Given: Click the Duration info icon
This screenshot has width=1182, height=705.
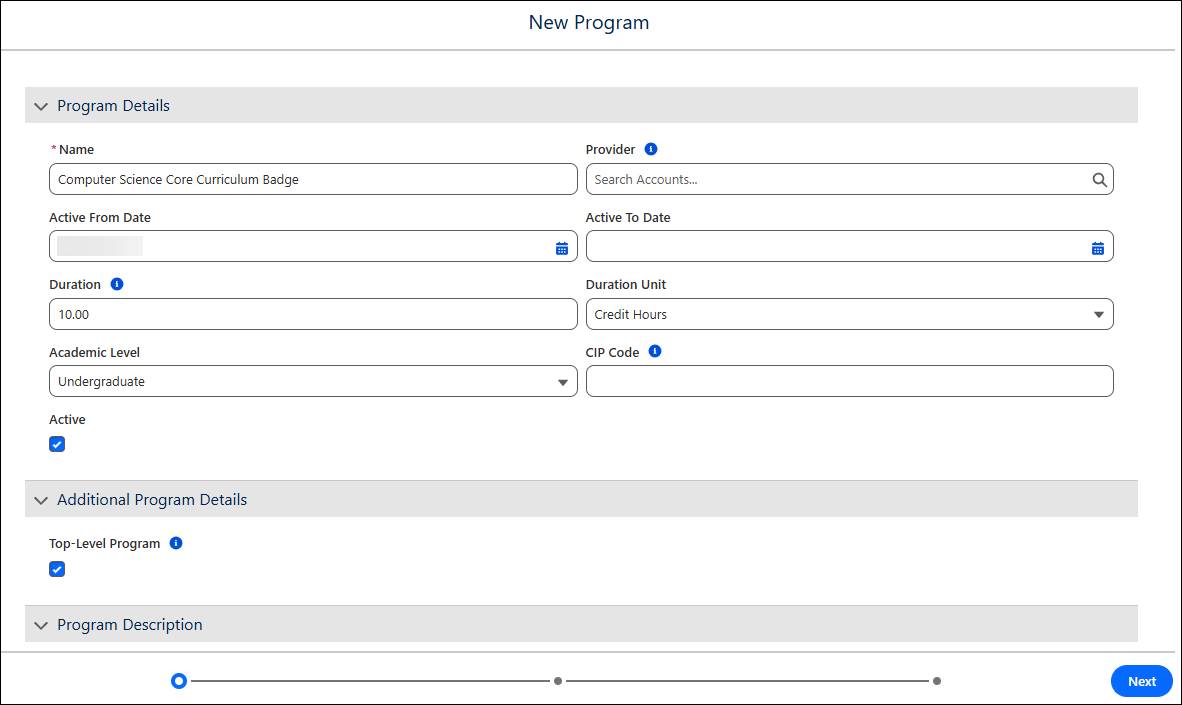Looking at the screenshot, I should pyautogui.click(x=116, y=283).
